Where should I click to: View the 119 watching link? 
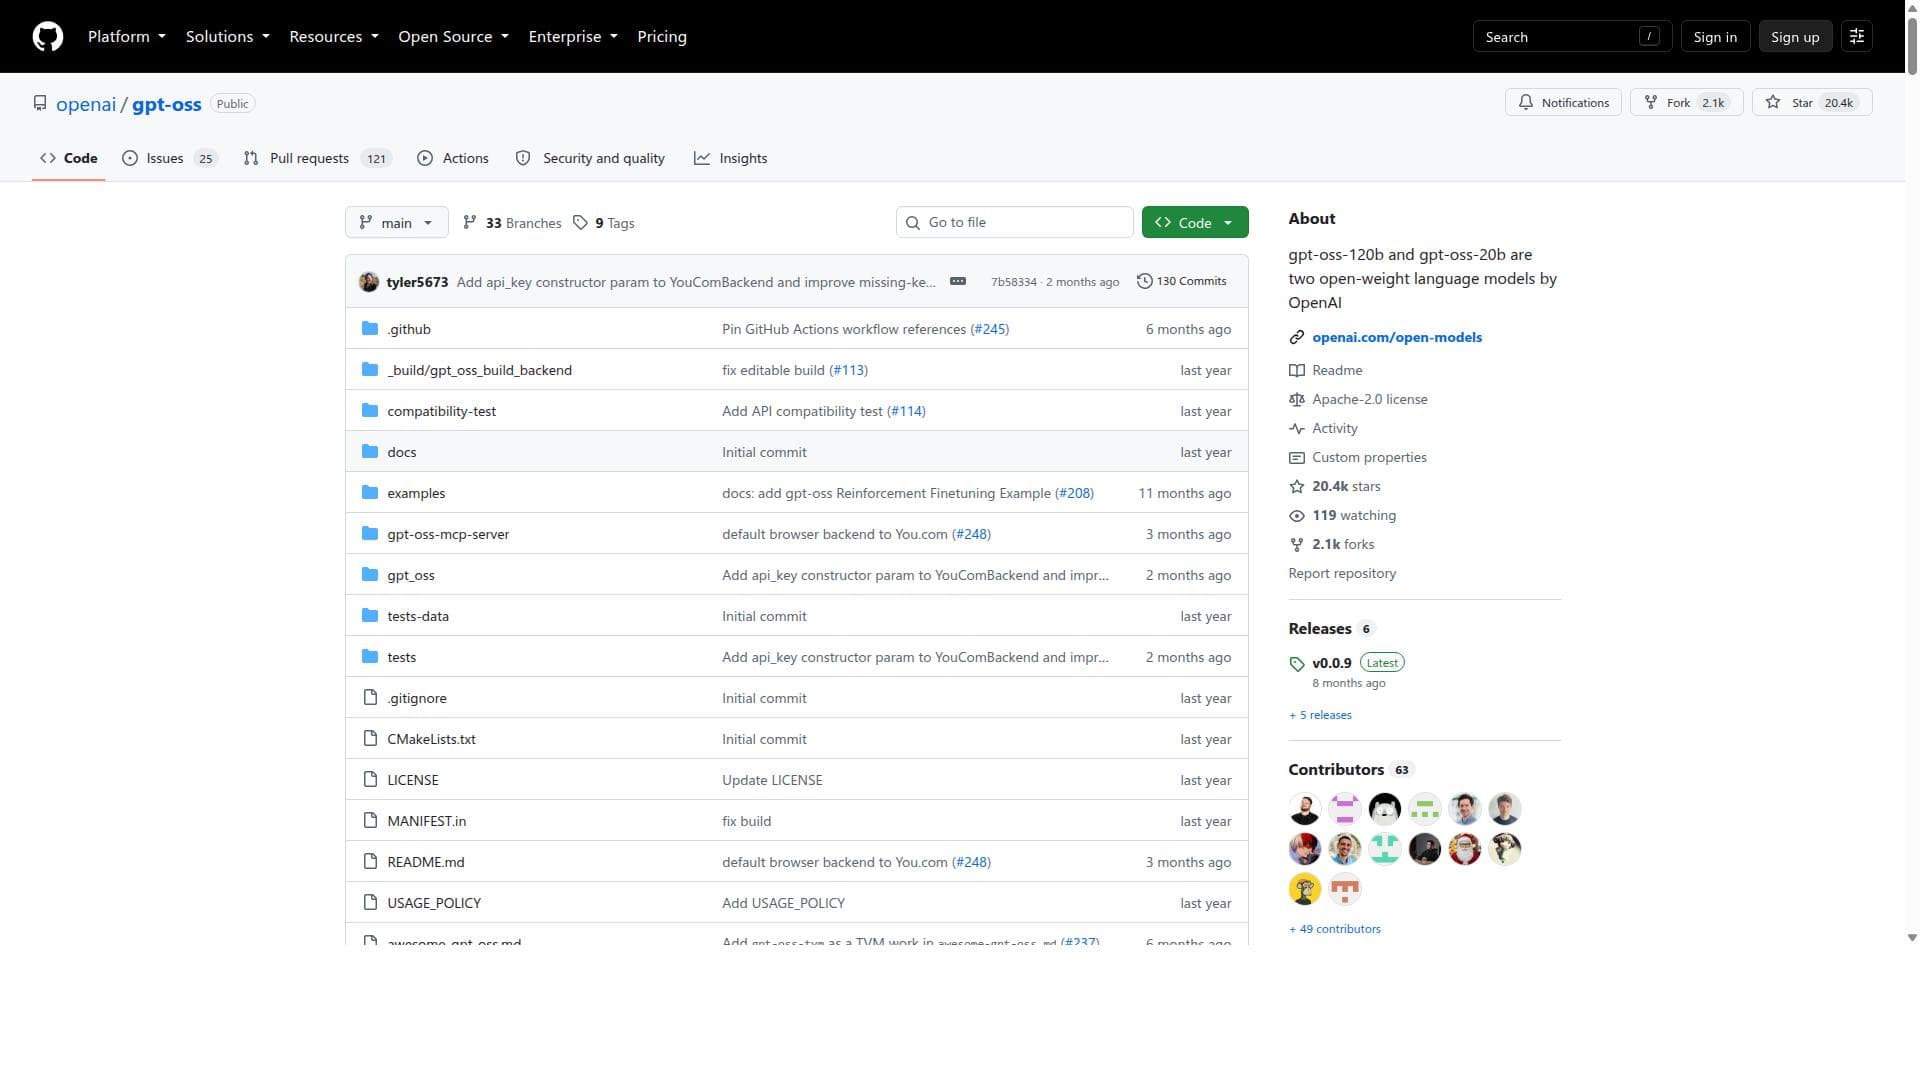[x=1343, y=515]
